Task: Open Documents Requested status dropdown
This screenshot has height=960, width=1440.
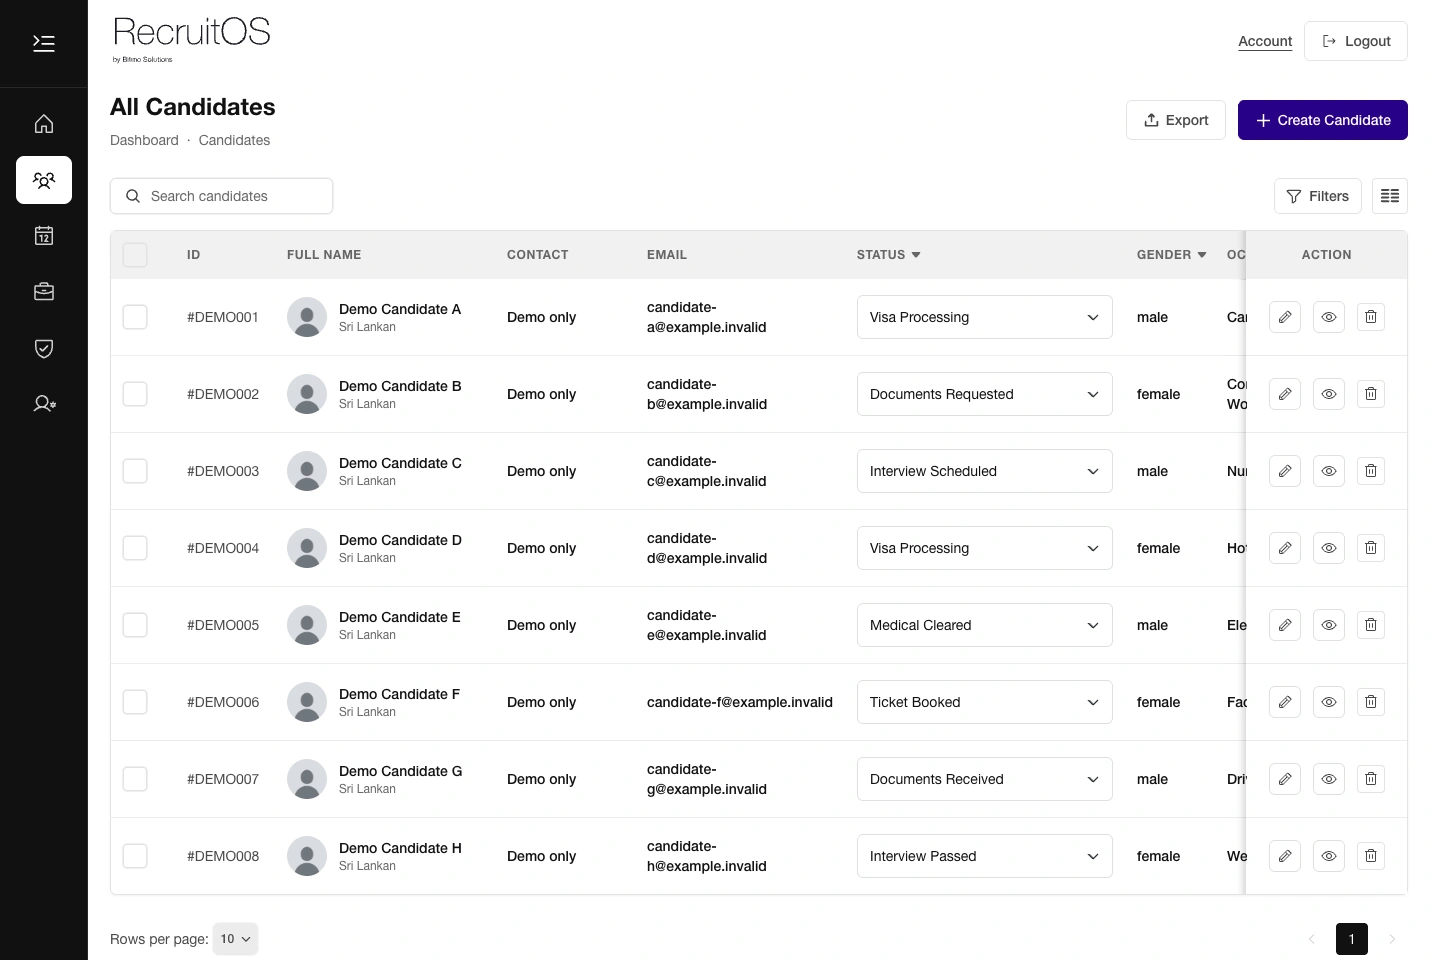Action: (x=985, y=394)
